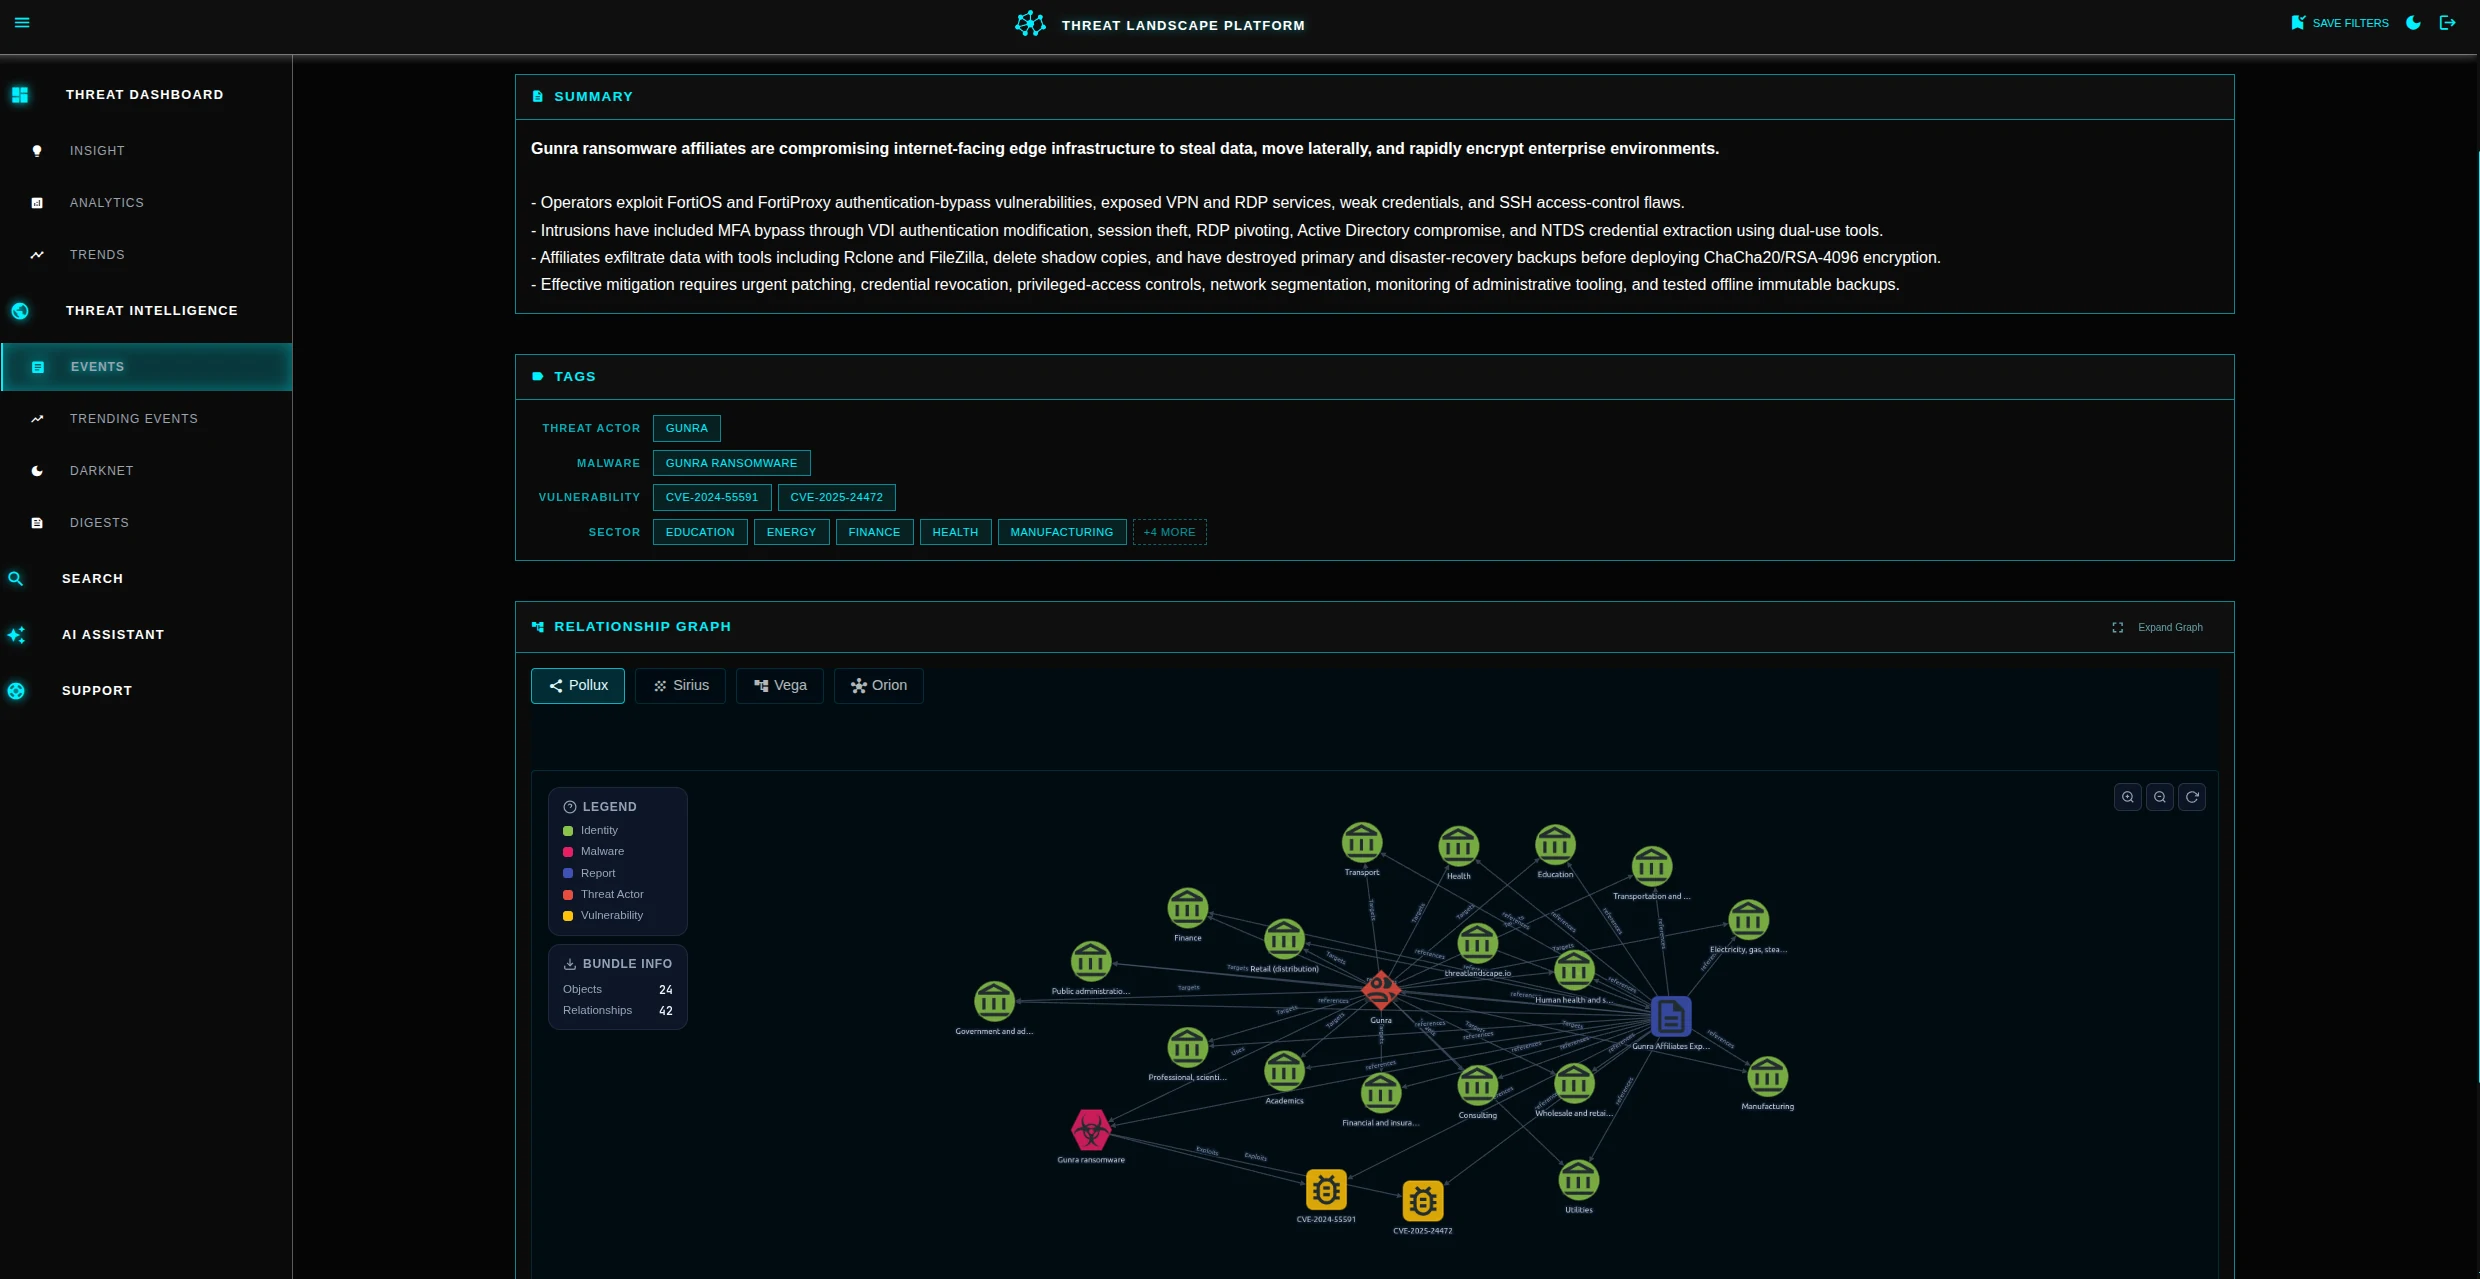
Task: Select the Gunra threat actor node
Action: coord(1381,990)
